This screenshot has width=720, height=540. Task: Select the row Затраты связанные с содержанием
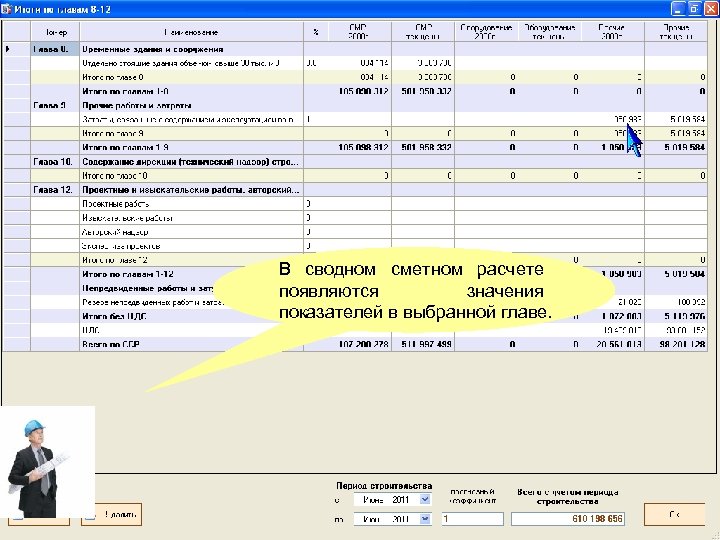pos(354,119)
